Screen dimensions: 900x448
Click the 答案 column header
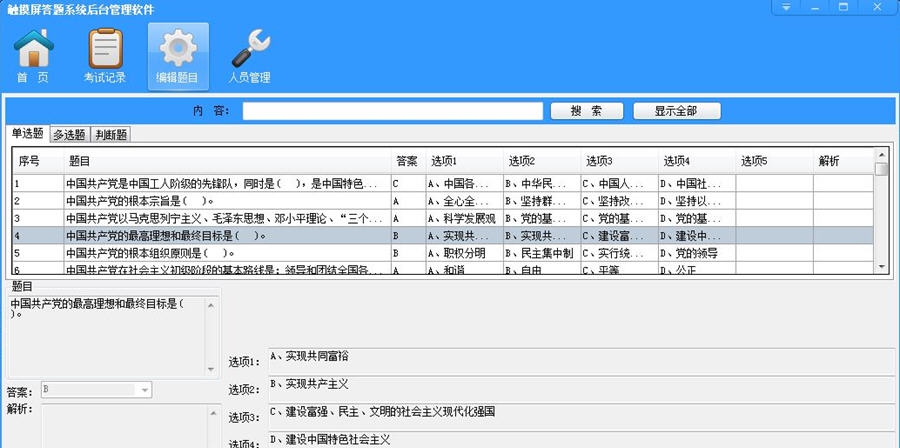click(409, 161)
